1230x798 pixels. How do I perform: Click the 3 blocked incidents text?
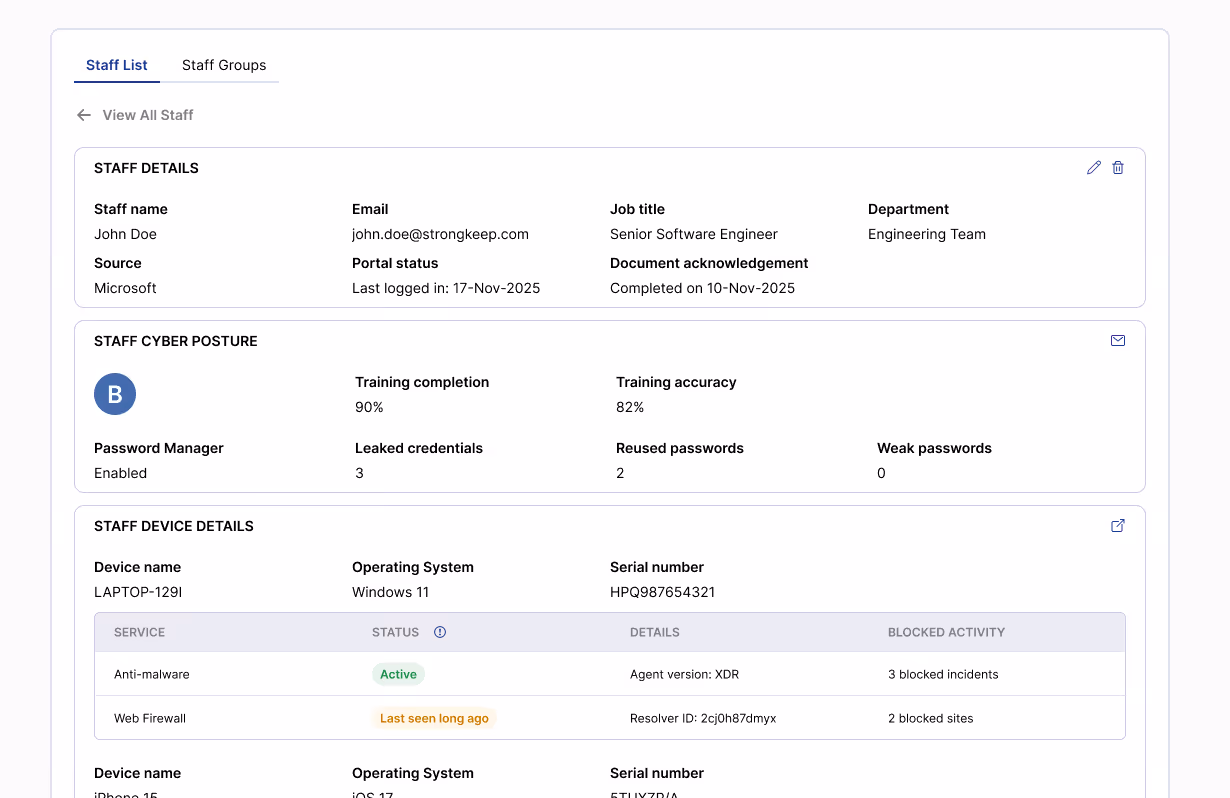tap(943, 674)
